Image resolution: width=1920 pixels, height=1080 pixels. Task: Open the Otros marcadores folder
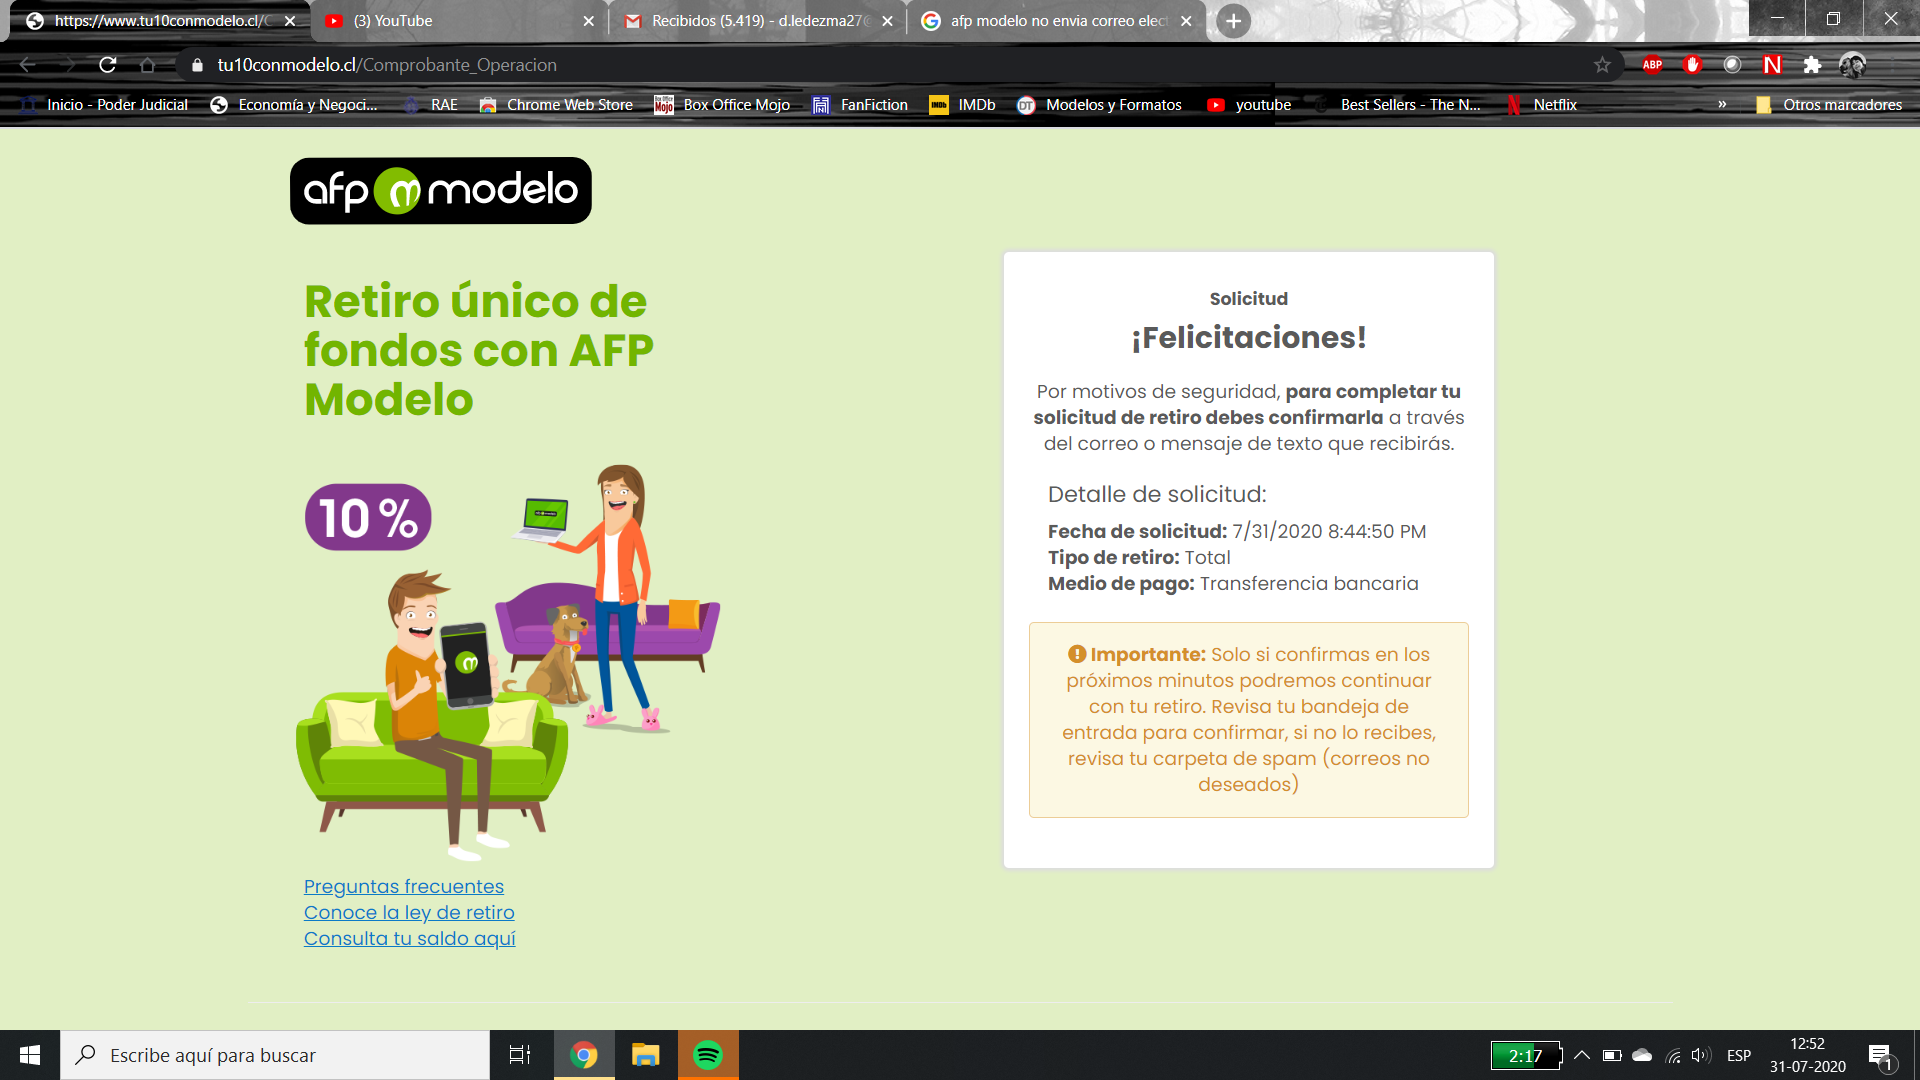tap(1830, 105)
